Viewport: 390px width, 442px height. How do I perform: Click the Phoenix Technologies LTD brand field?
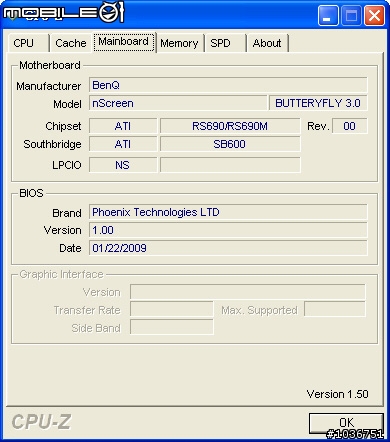coord(228,212)
